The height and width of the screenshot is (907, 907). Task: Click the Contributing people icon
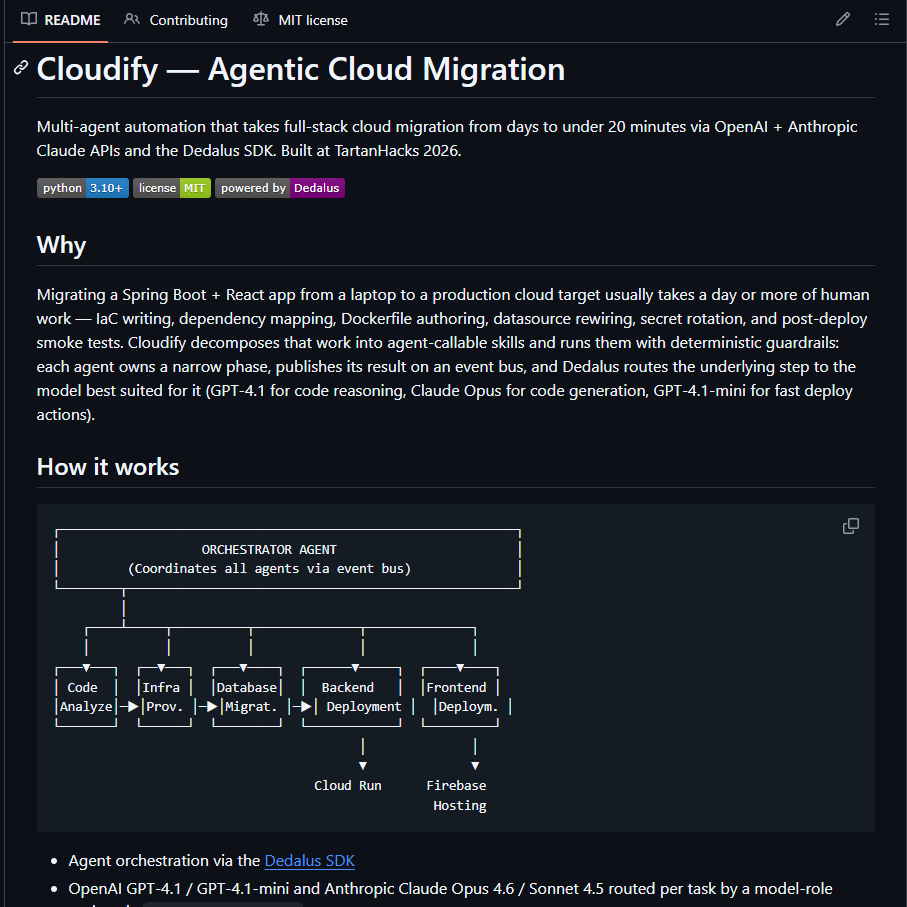pyautogui.click(x=132, y=20)
